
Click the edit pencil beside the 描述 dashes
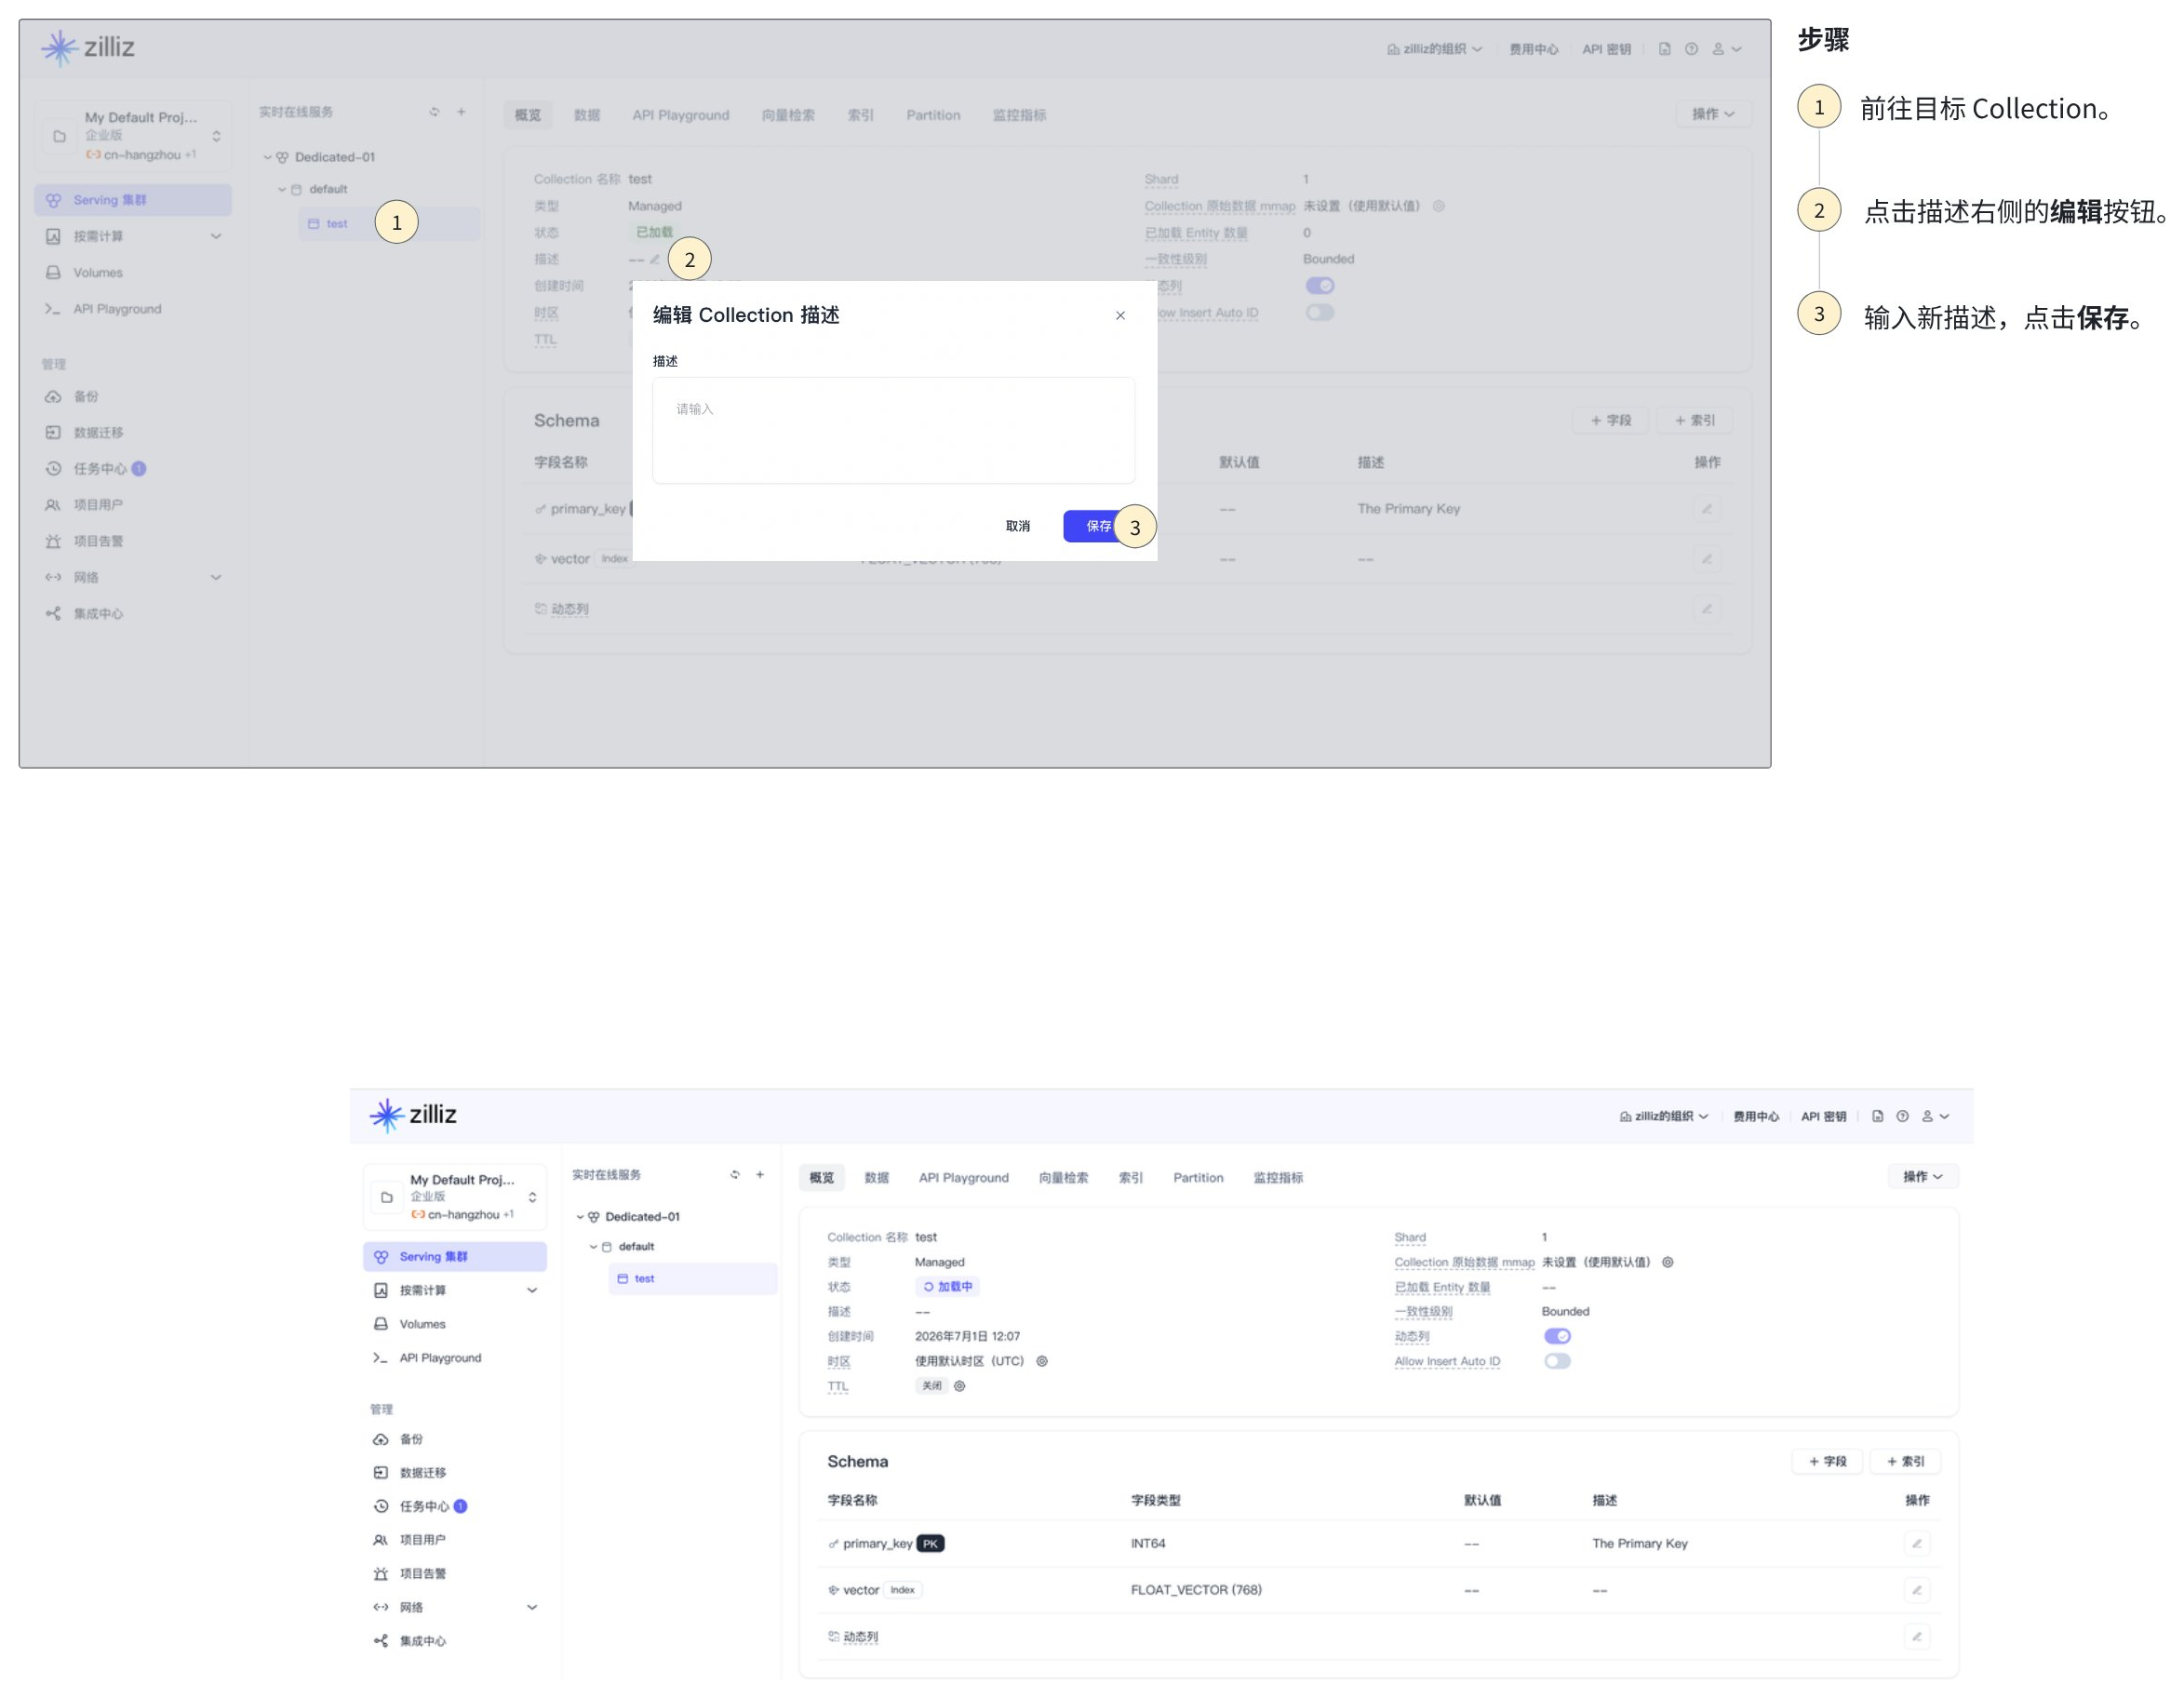655,259
